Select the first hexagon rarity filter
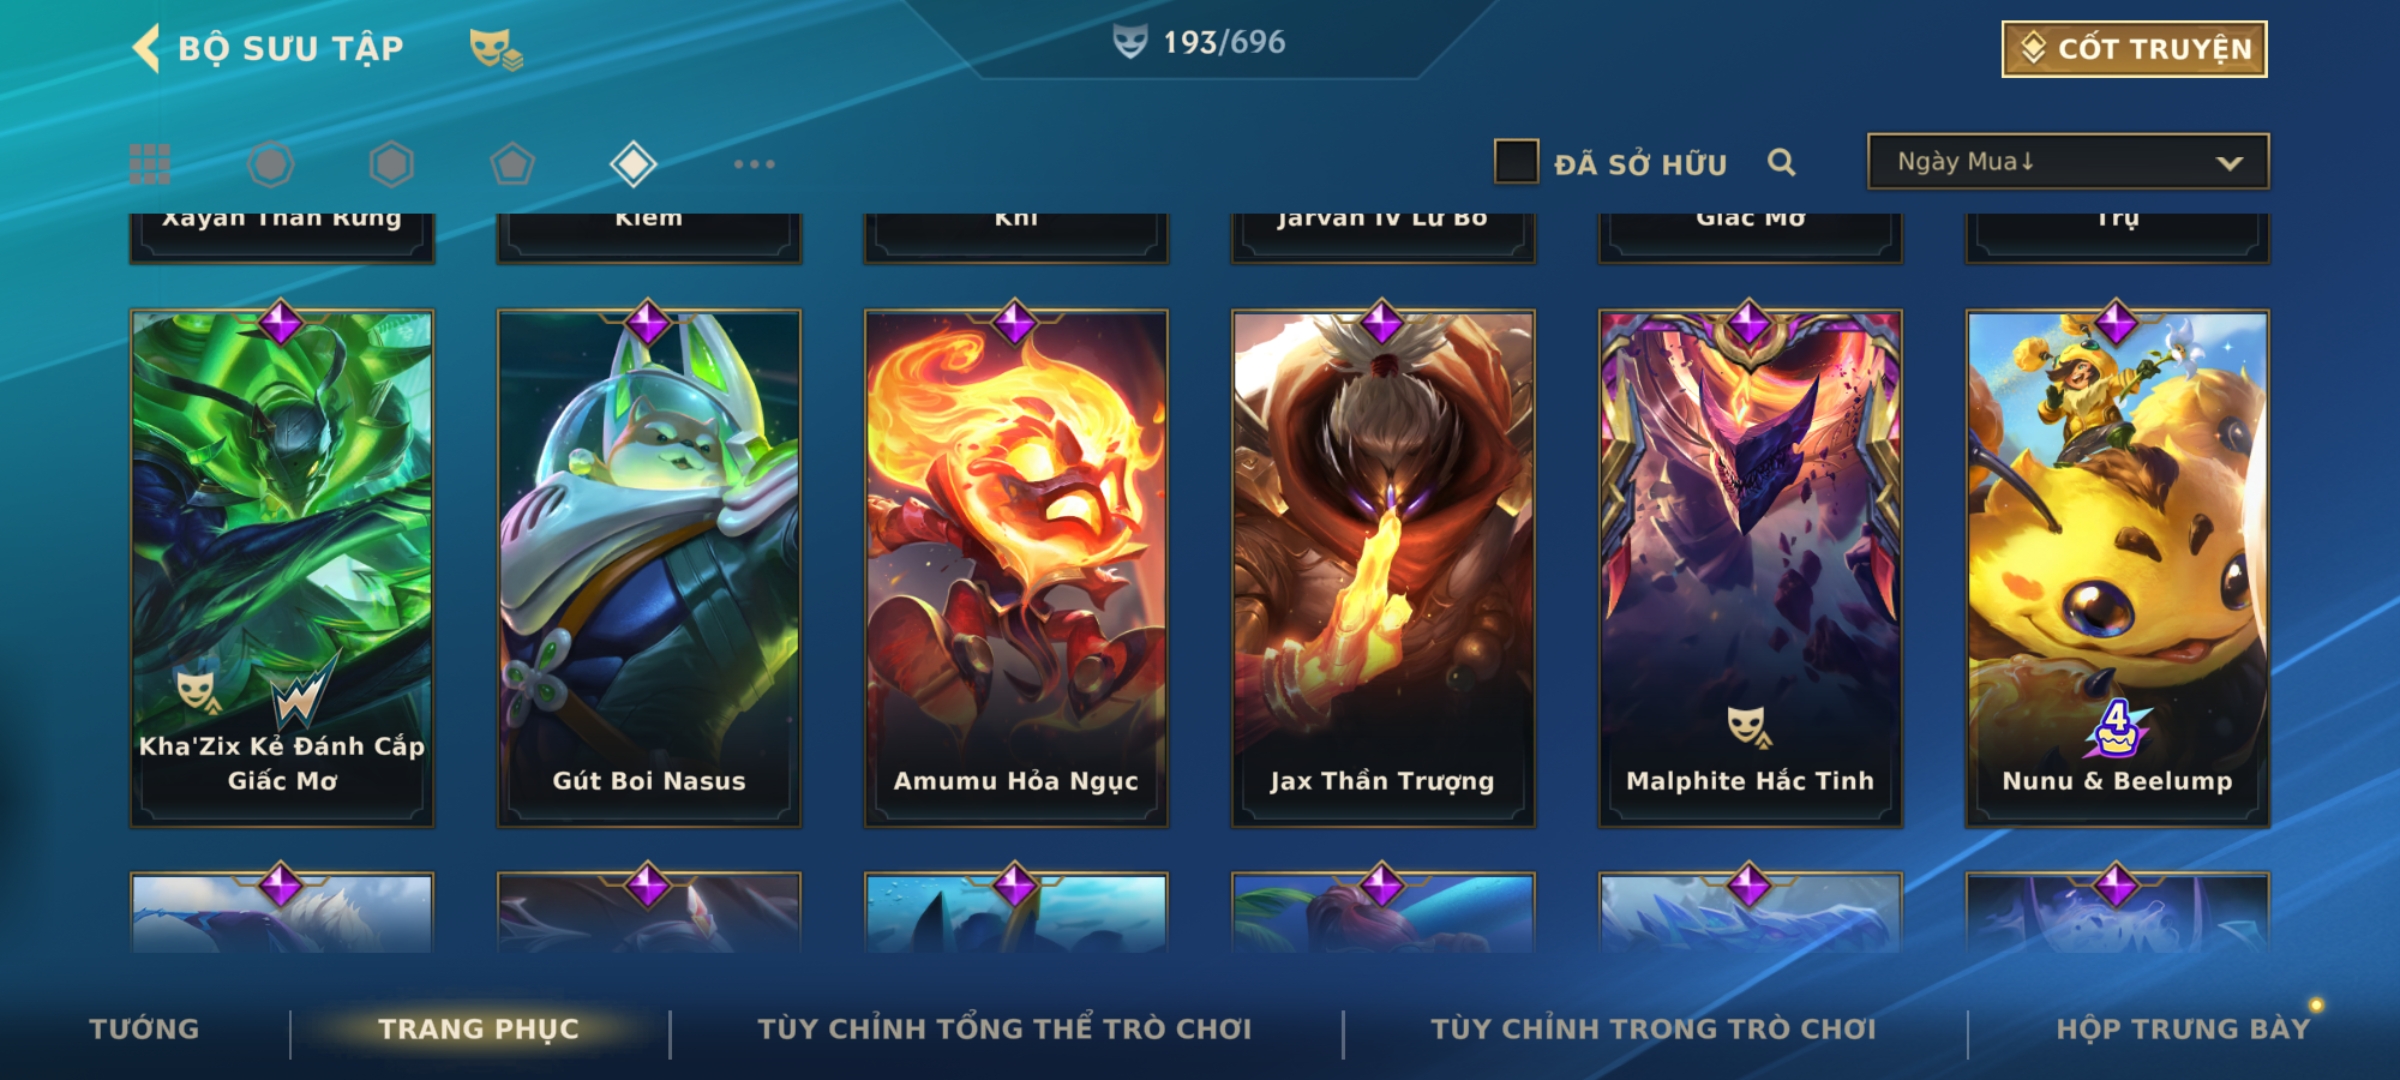The width and height of the screenshot is (2400, 1080). tap(271, 164)
